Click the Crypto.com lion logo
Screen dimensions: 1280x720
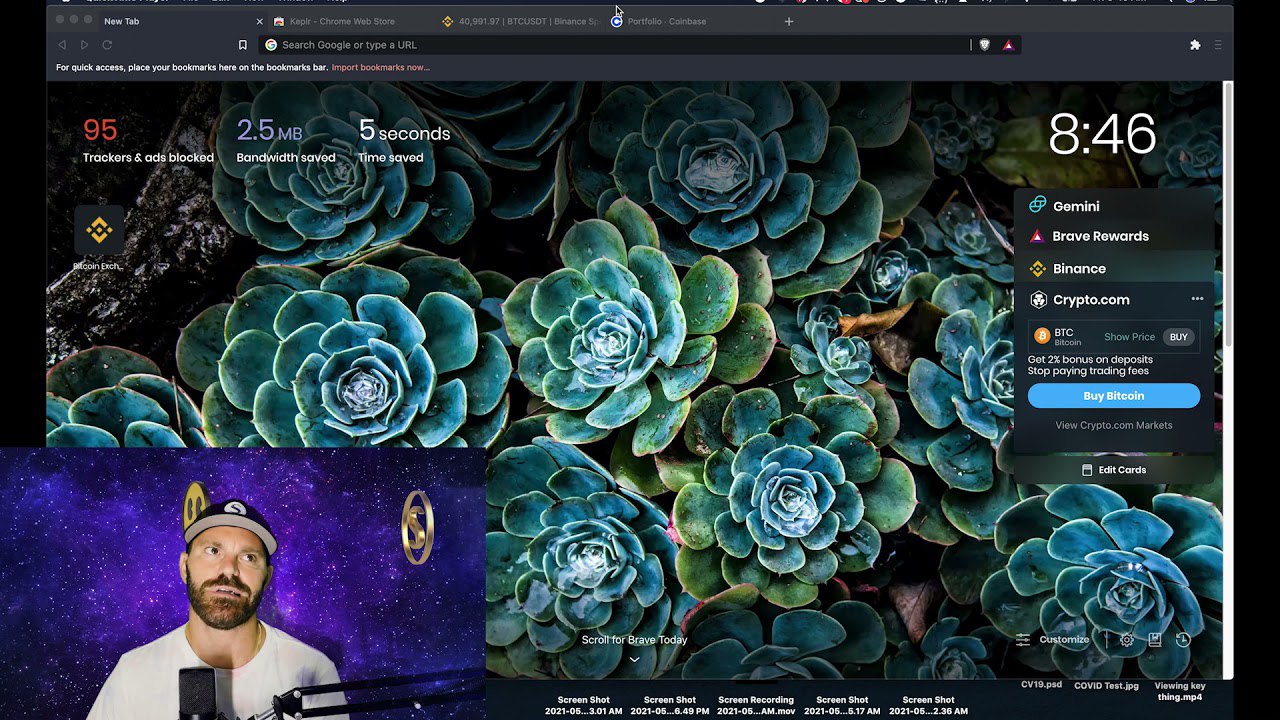[x=1038, y=299]
